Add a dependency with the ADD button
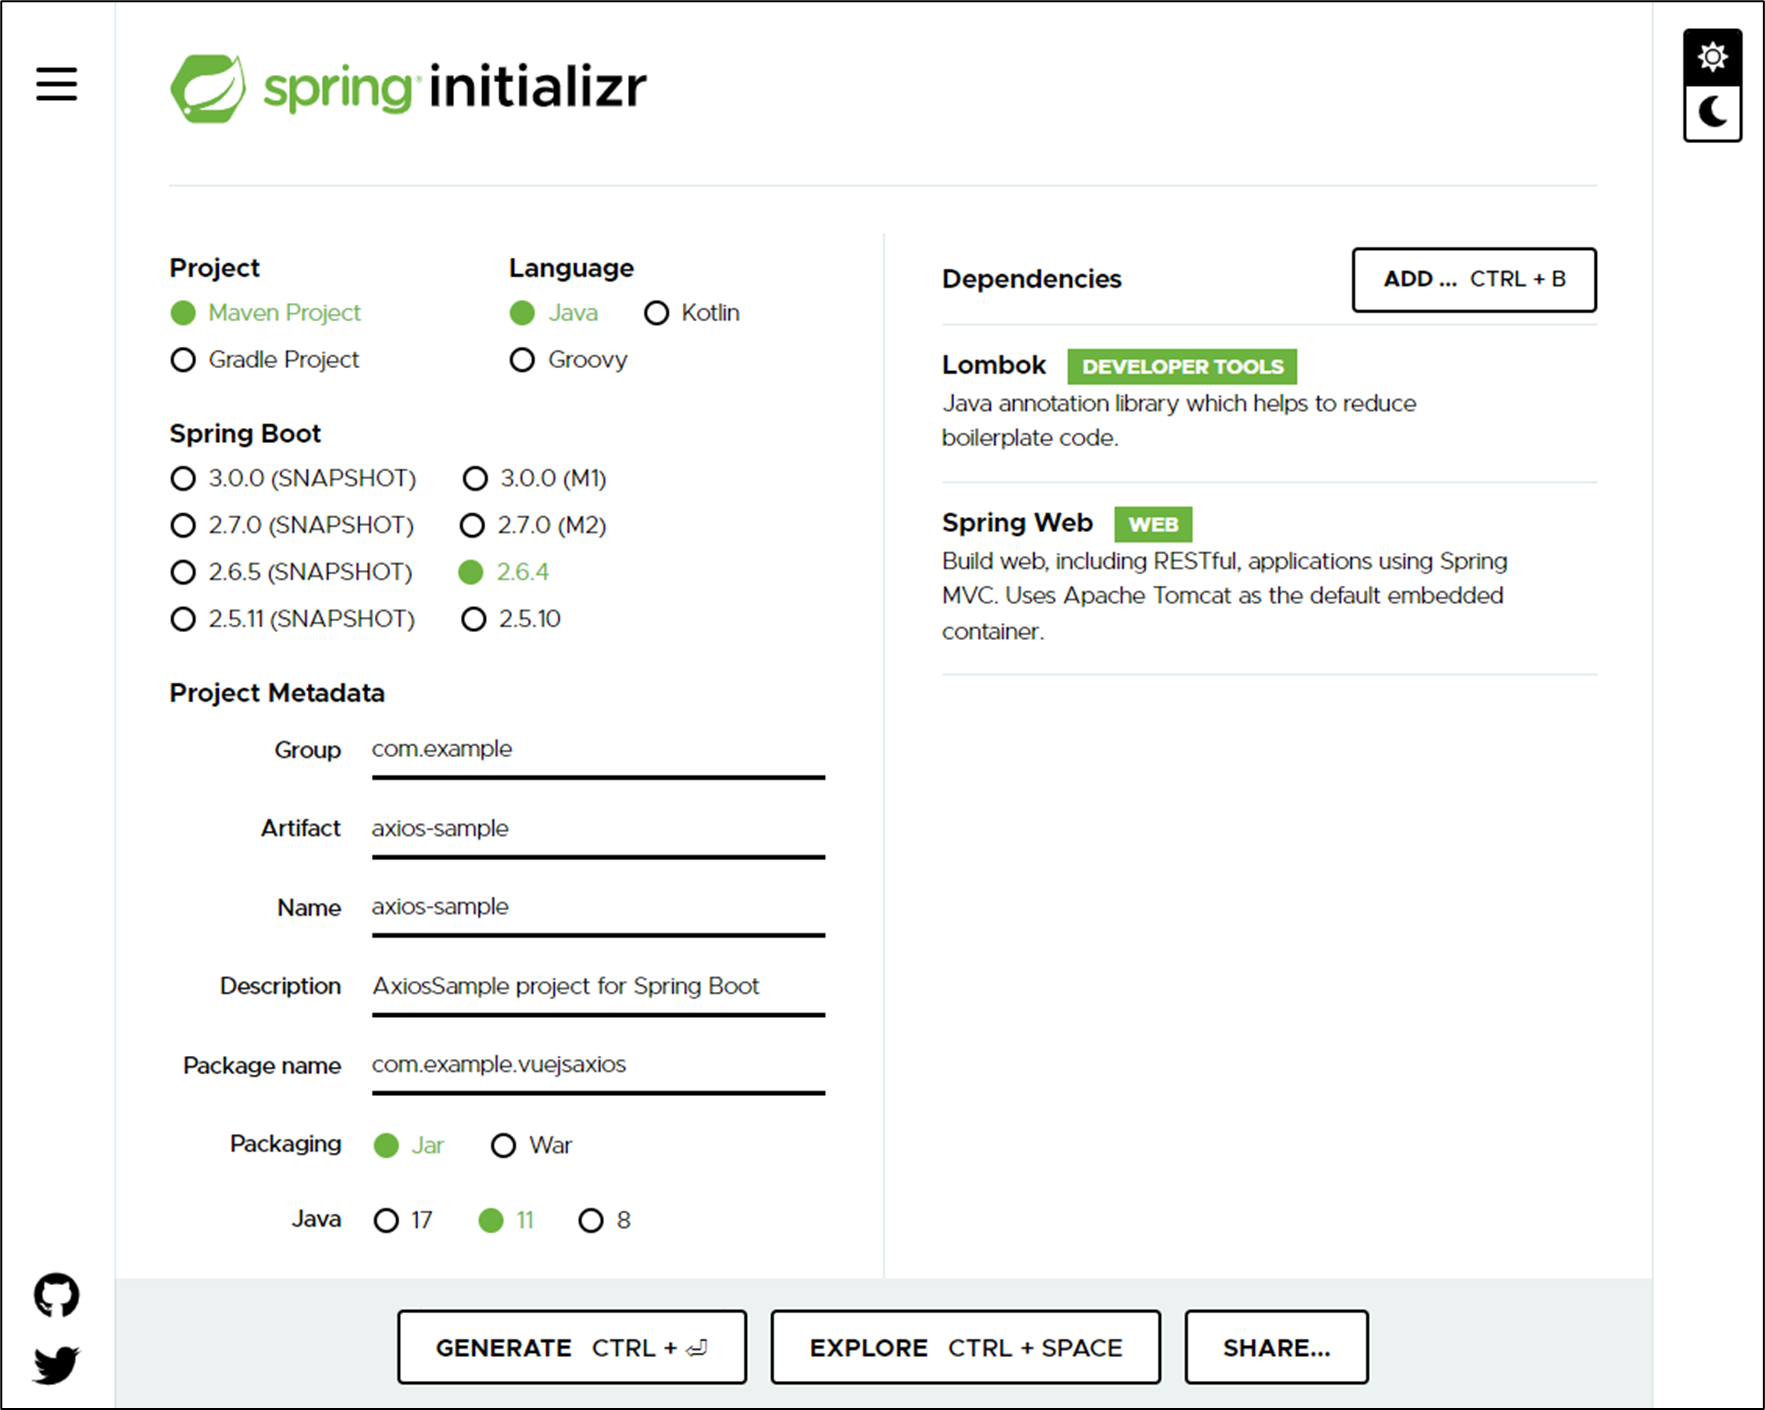 [x=1474, y=280]
